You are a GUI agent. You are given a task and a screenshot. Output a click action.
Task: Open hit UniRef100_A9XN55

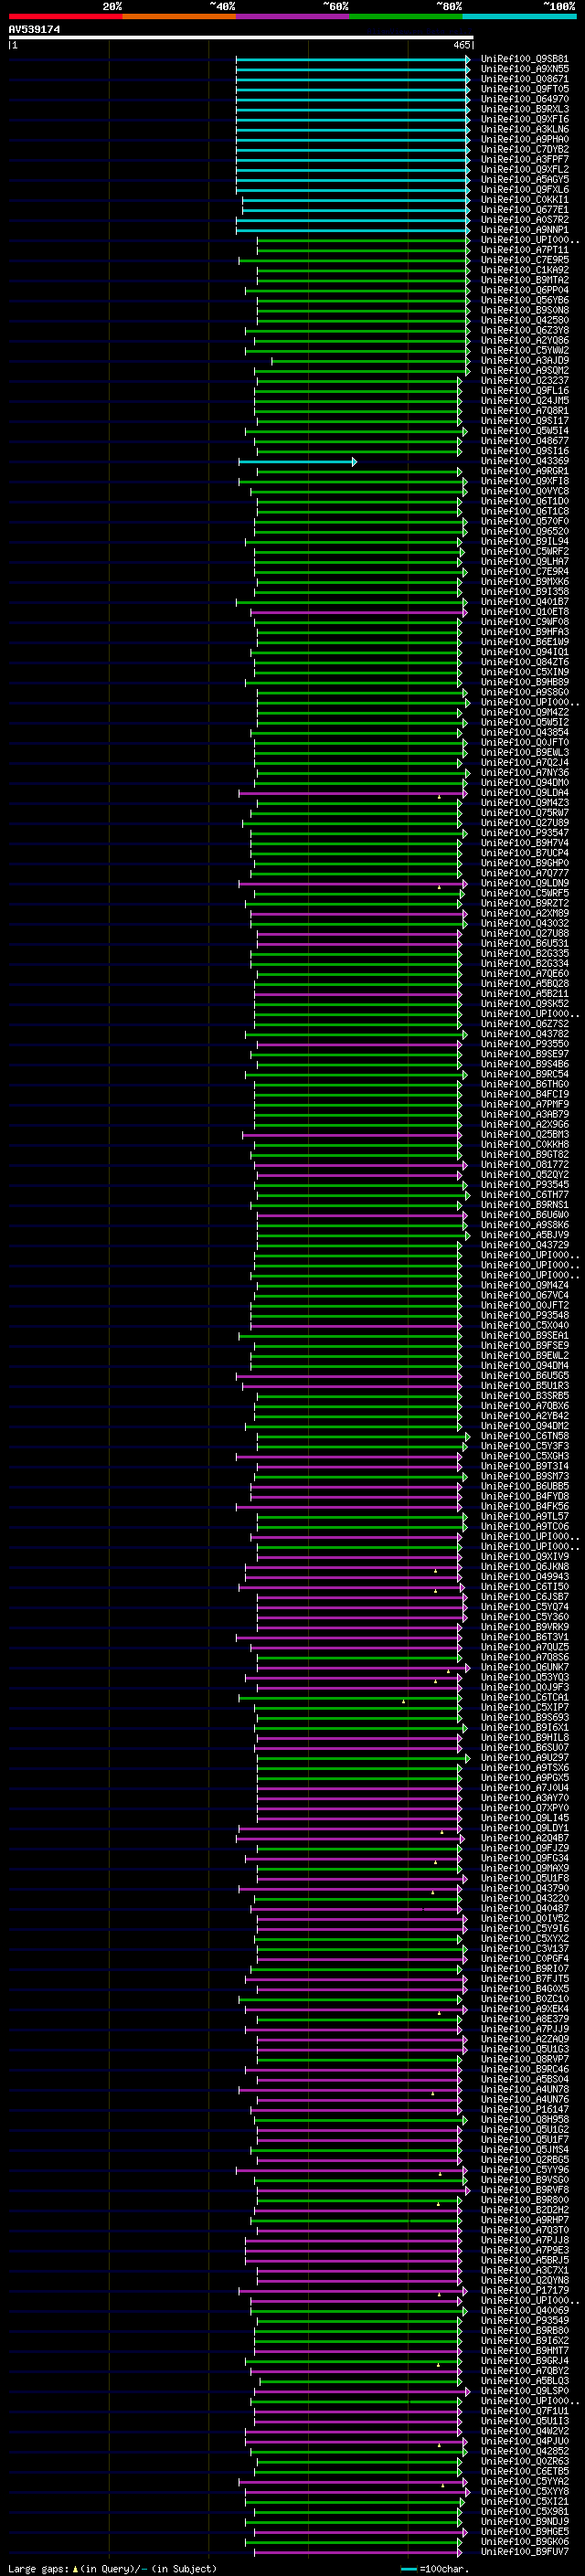click(525, 69)
